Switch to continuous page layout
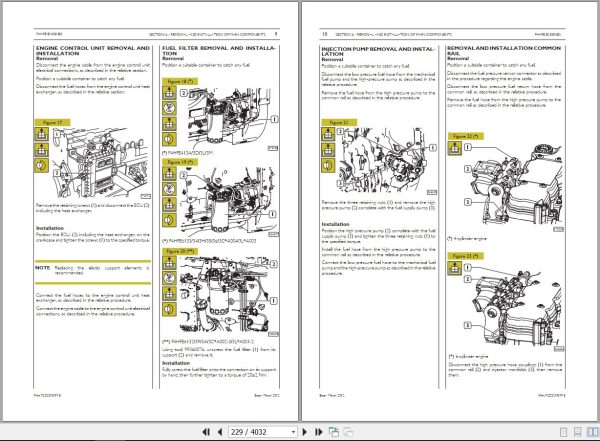This screenshot has height=441, width=600. (x=577, y=432)
